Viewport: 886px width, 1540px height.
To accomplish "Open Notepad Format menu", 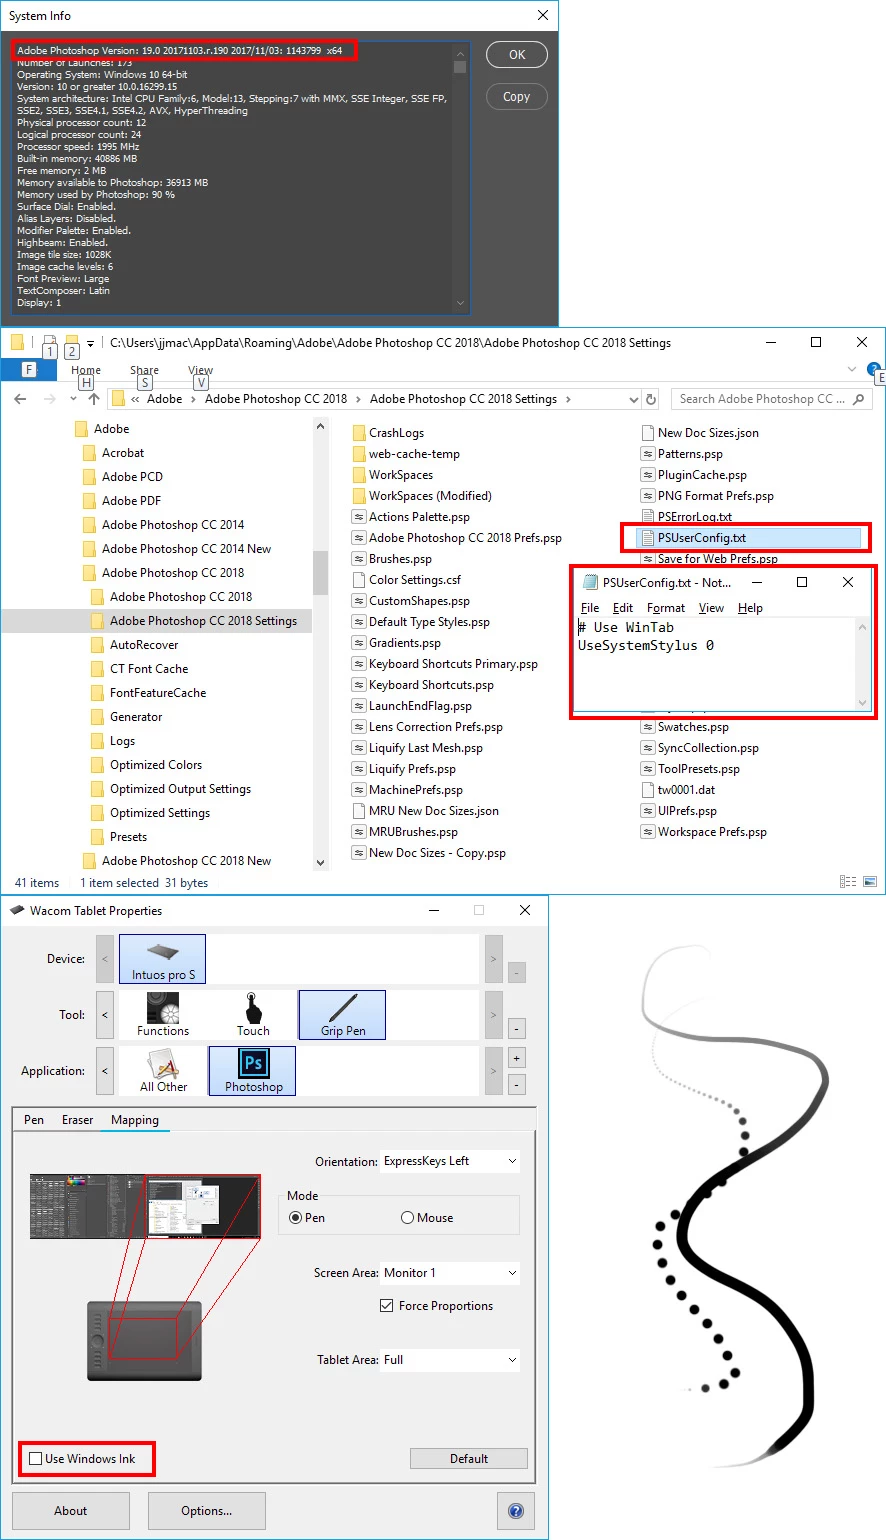I will click(x=666, y=608).
